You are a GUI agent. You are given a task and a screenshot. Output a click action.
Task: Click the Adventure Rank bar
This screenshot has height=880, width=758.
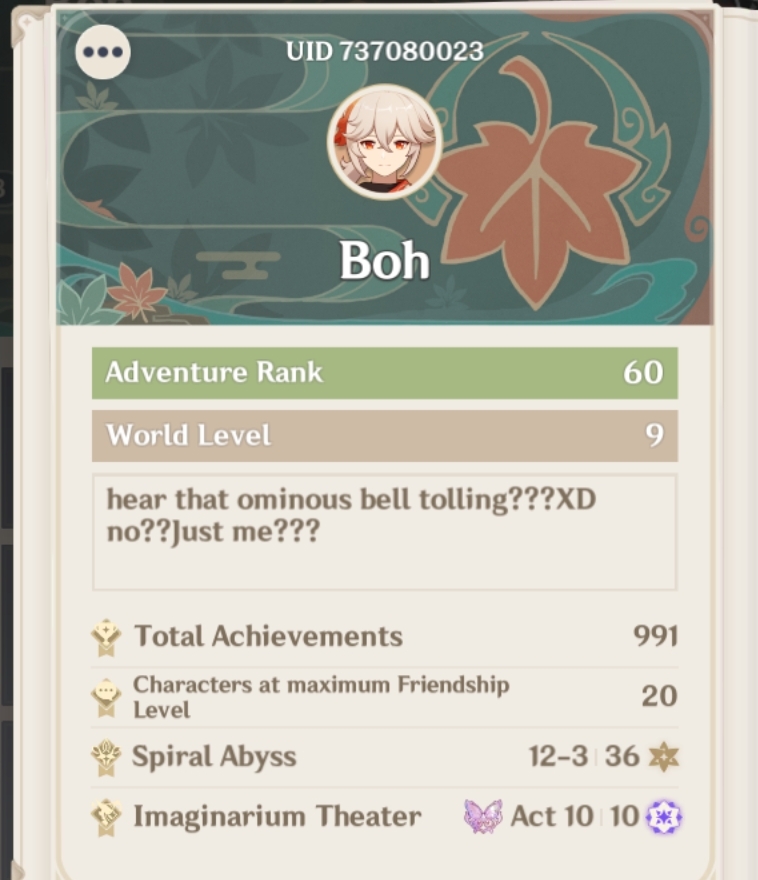click(385, 373)
